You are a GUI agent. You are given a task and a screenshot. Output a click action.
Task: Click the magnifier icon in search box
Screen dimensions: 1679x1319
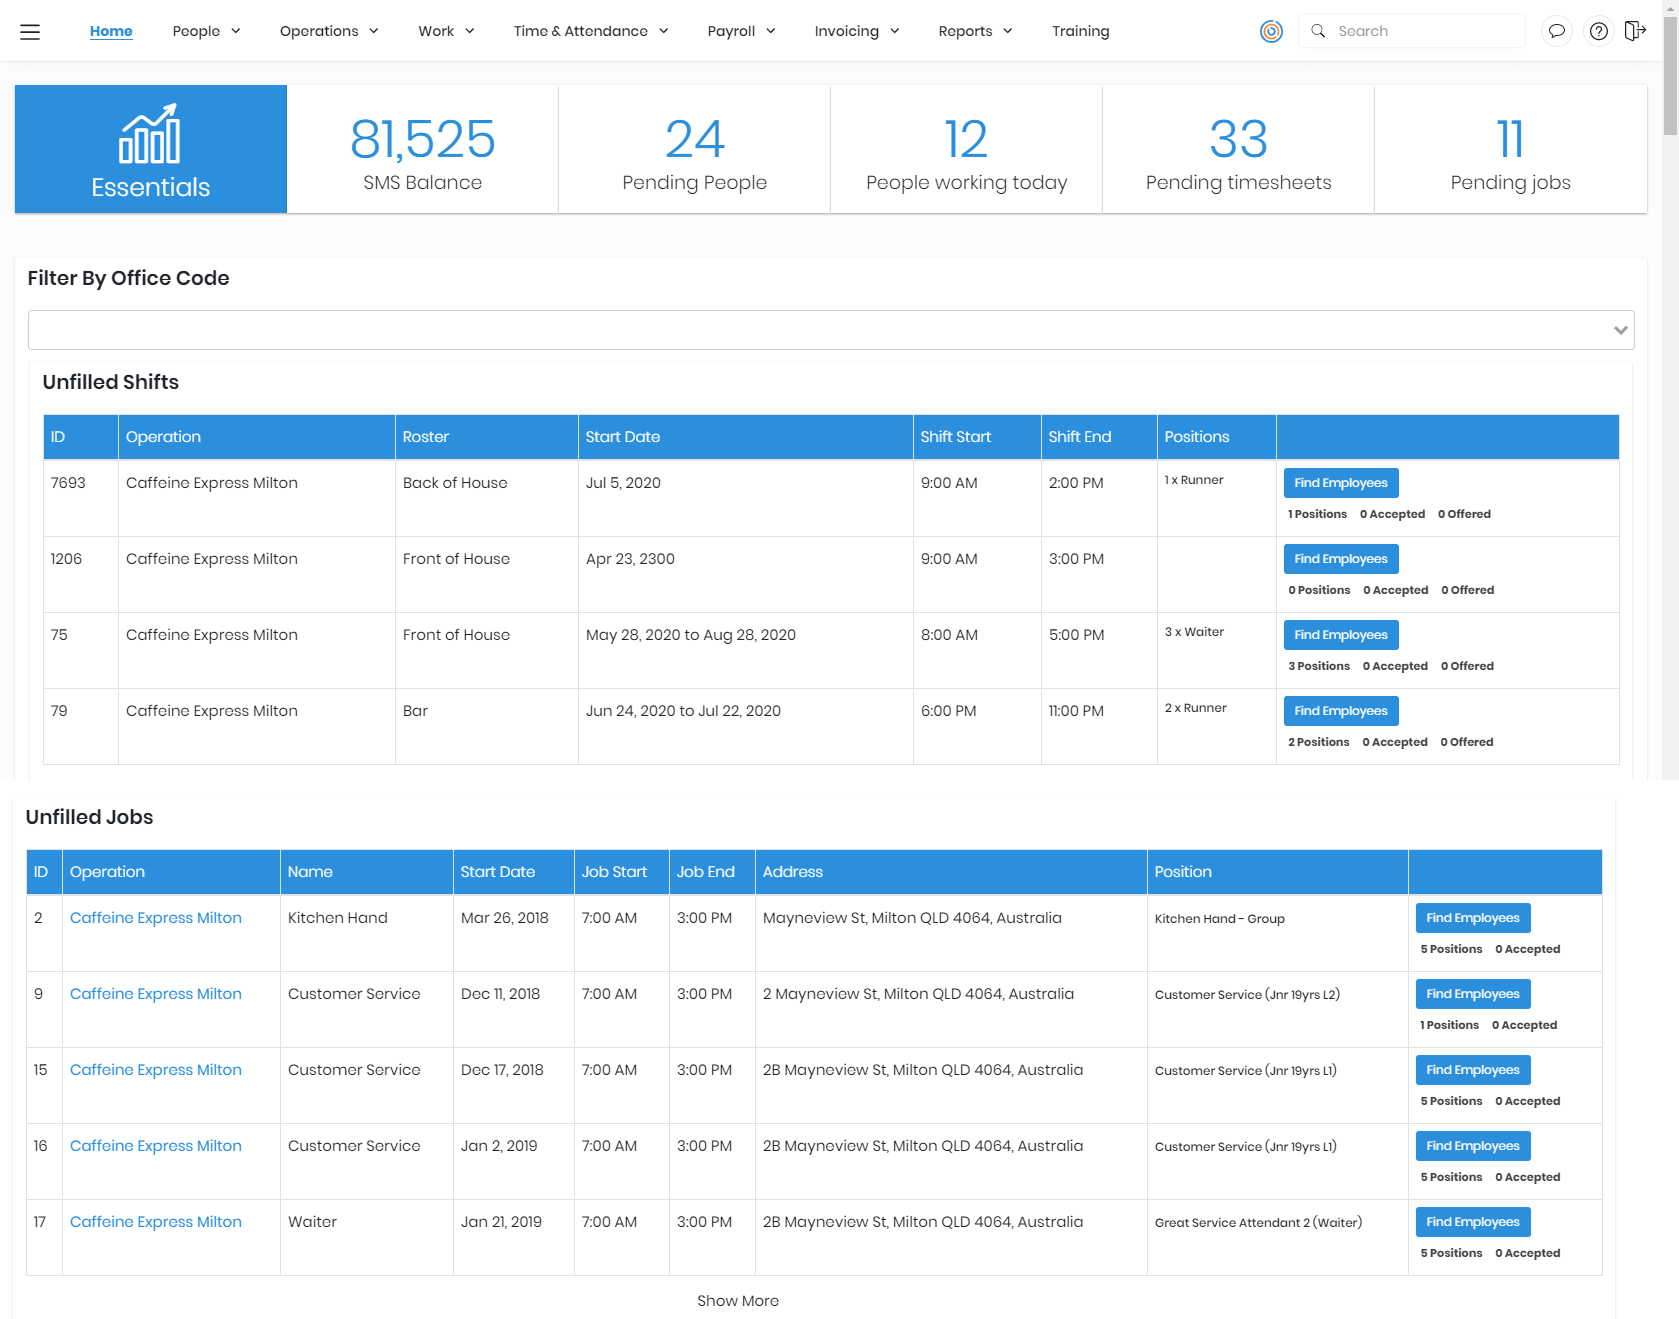(1319, 32)
